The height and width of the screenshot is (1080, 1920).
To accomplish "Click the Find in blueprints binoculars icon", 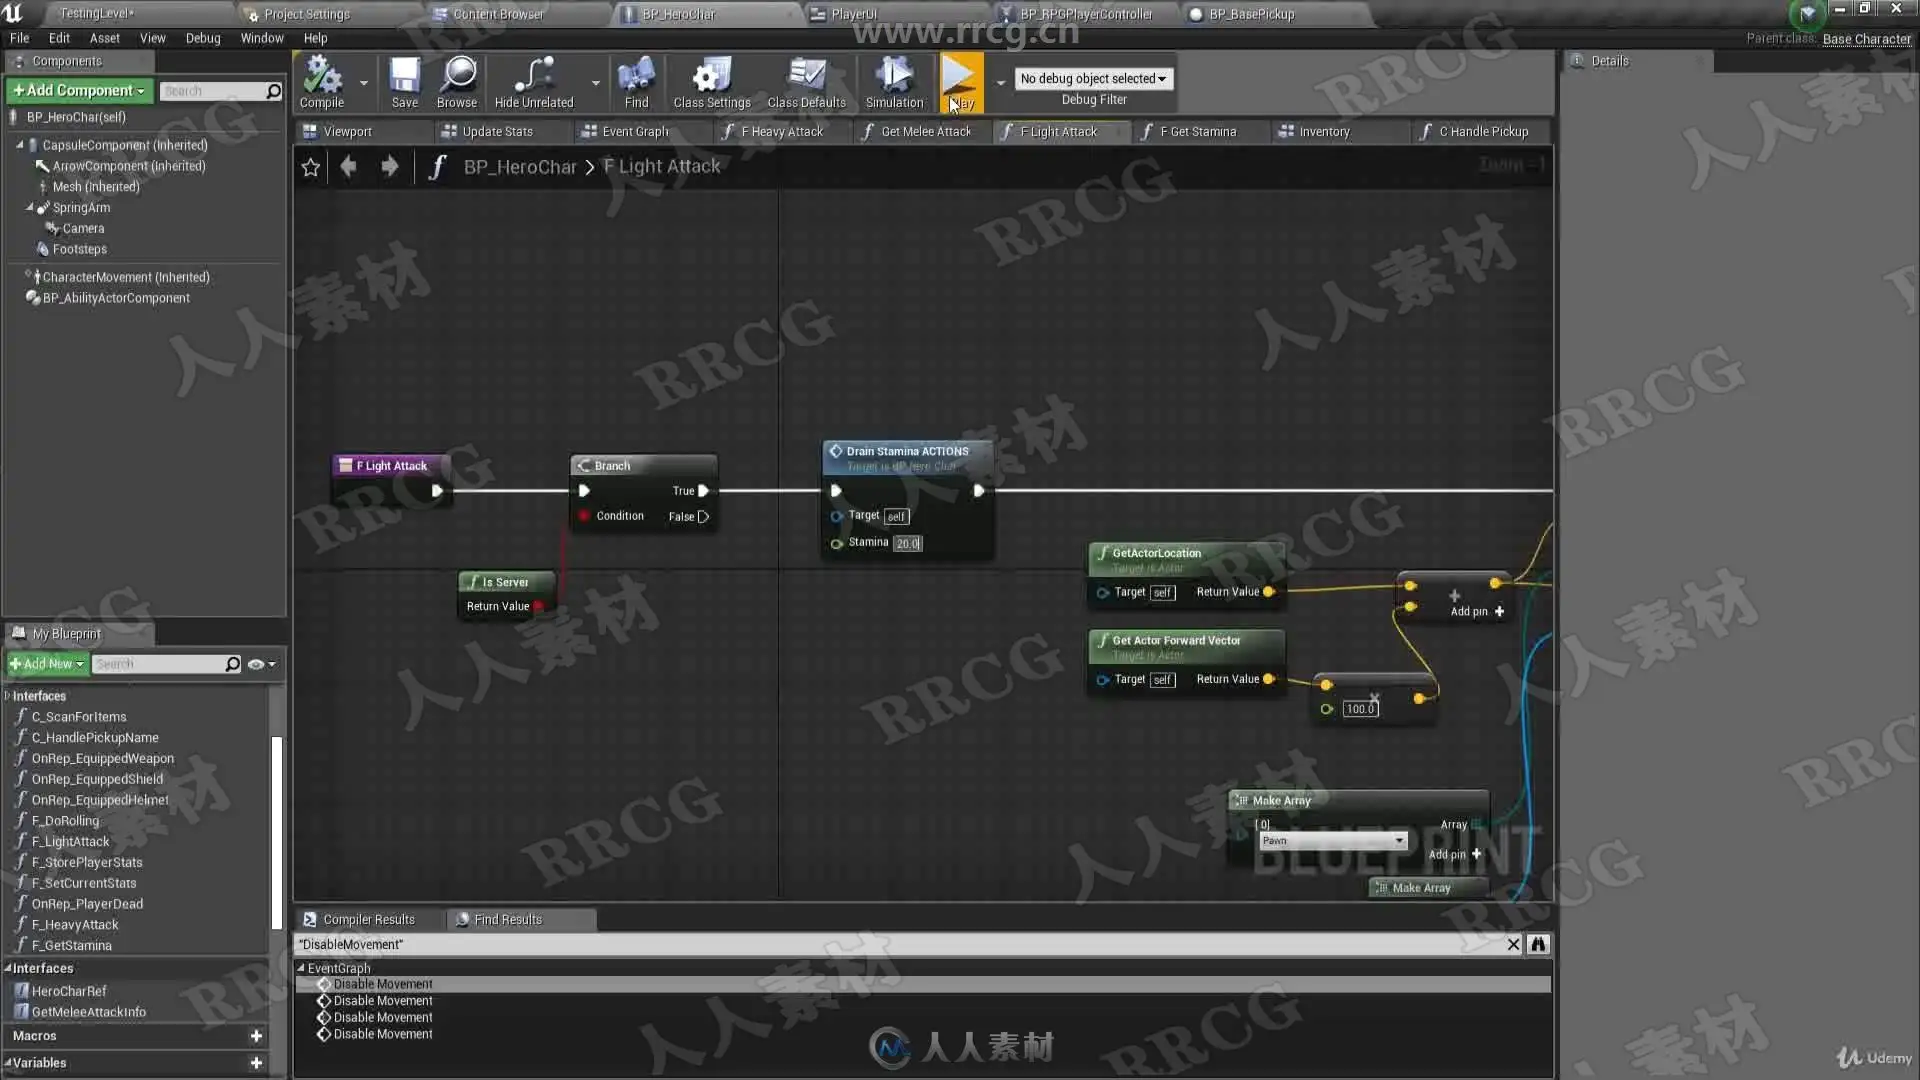I will point(1538,944).
